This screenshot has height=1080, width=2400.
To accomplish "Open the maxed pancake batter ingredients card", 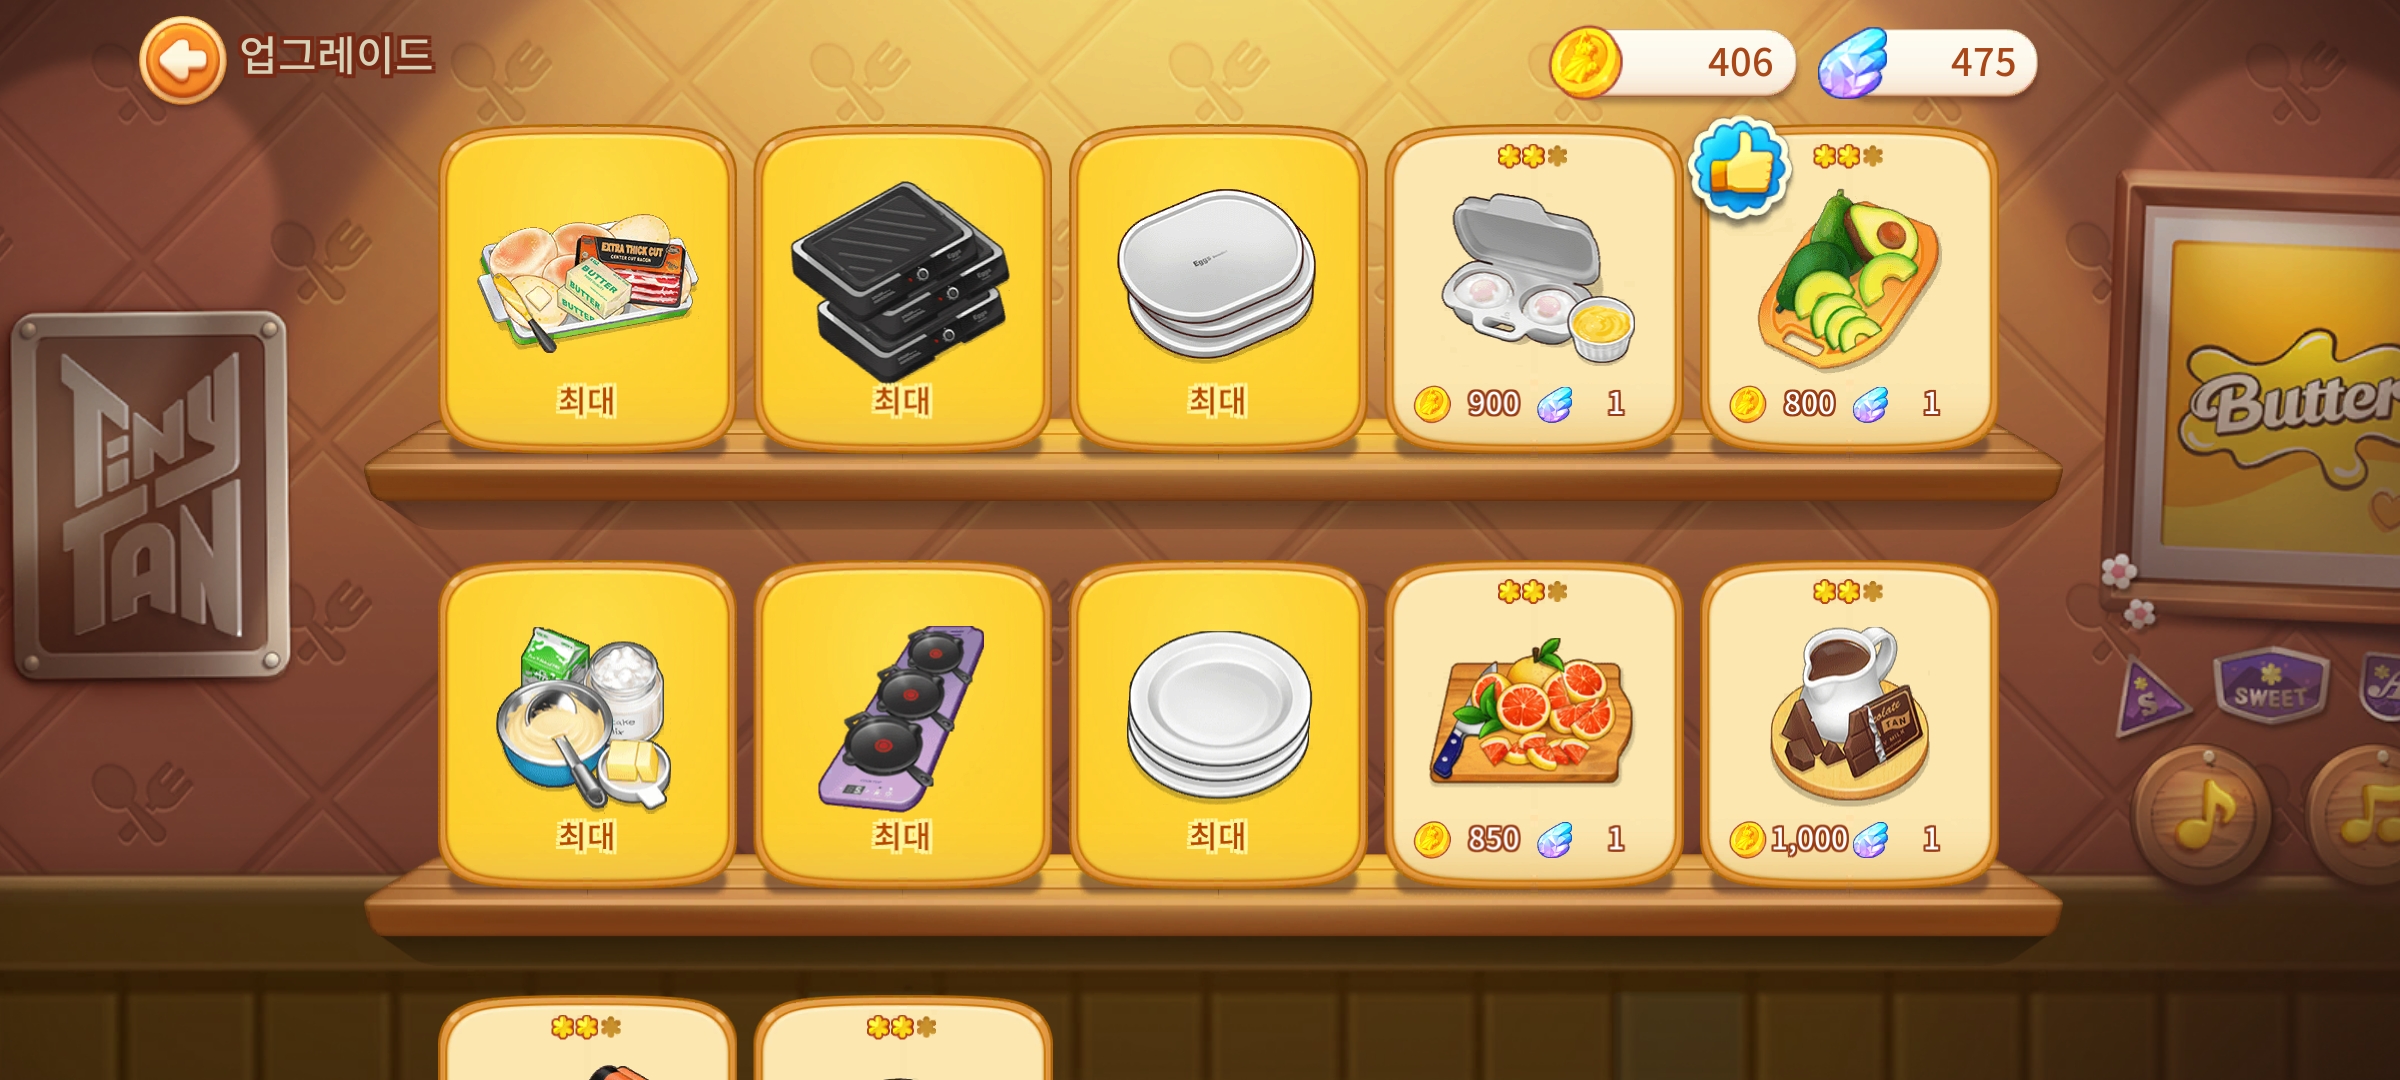I will [587, 725].
